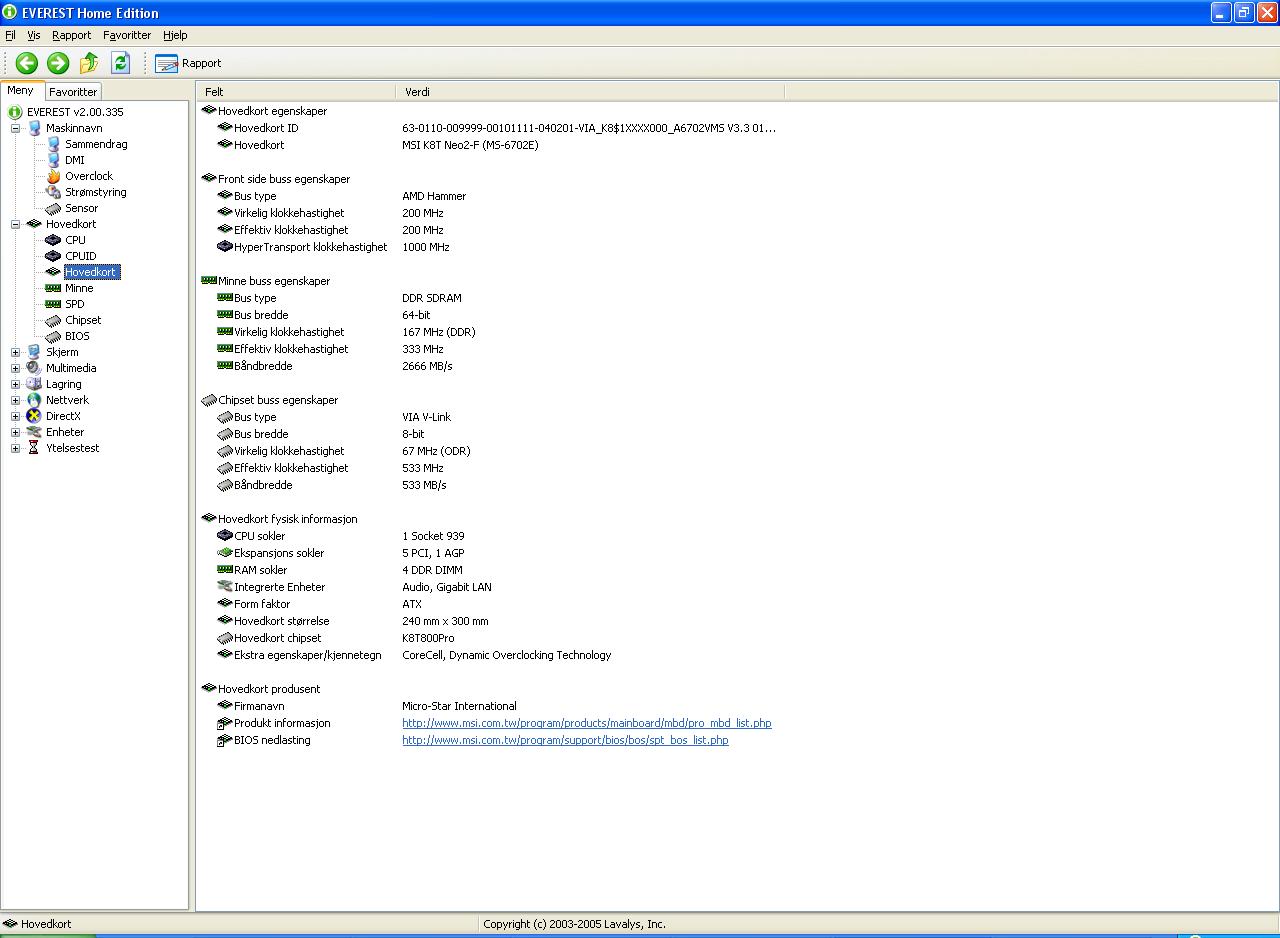Image resolution: width=1280 pixels, height=938 pixels.
Task: Select the Skjerm monitor icon
Action: [x=34, y=352]
